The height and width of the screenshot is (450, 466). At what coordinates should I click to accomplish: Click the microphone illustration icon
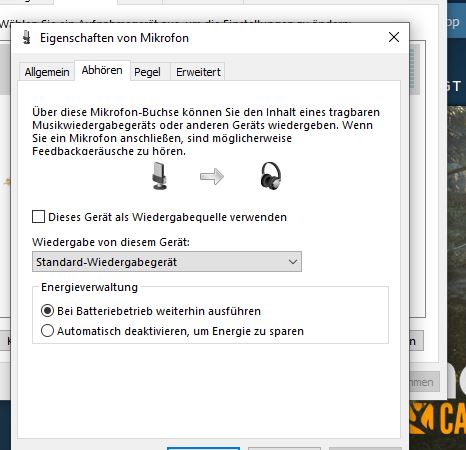pos(159,176)
